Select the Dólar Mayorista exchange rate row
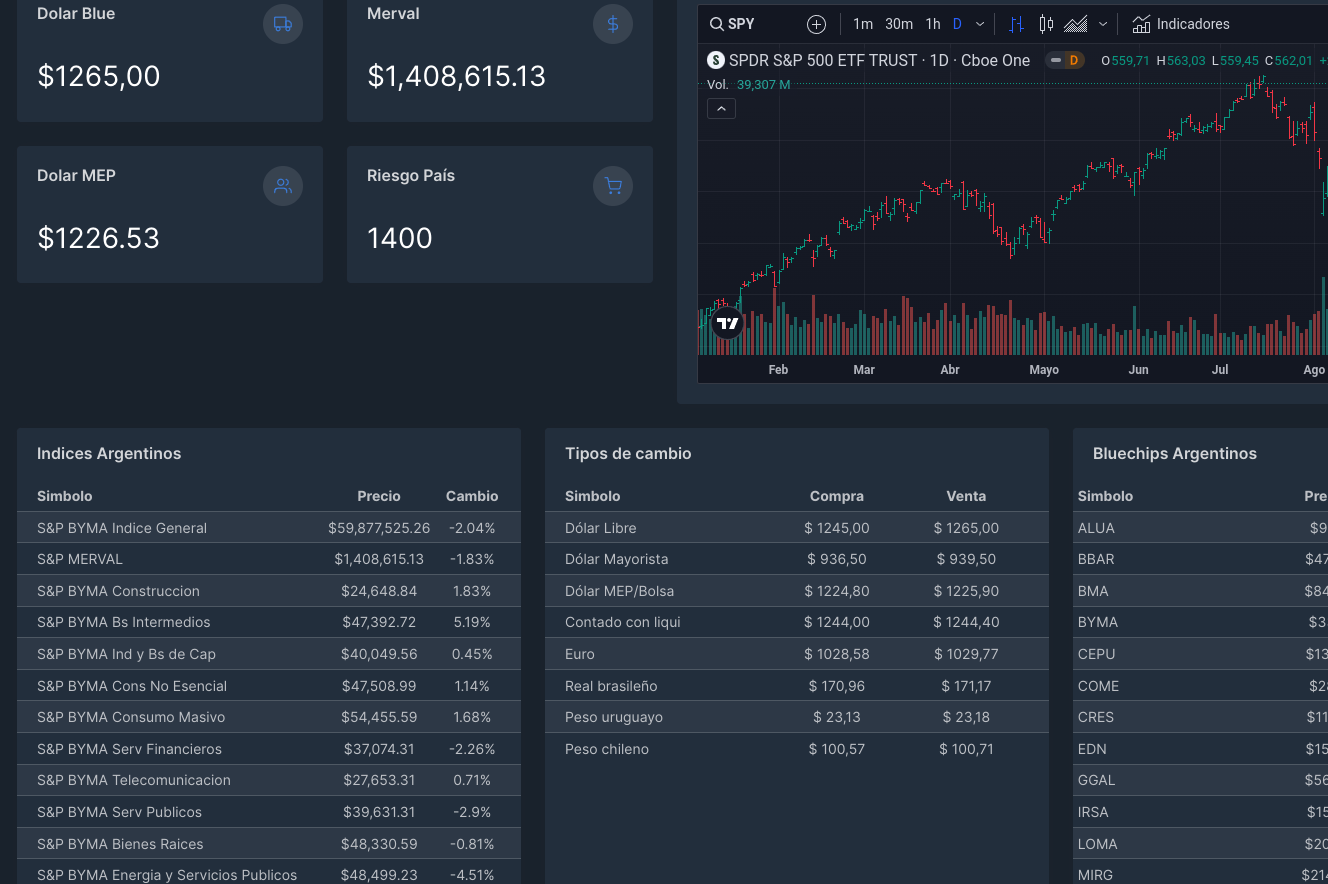 (x=796, y=559)
